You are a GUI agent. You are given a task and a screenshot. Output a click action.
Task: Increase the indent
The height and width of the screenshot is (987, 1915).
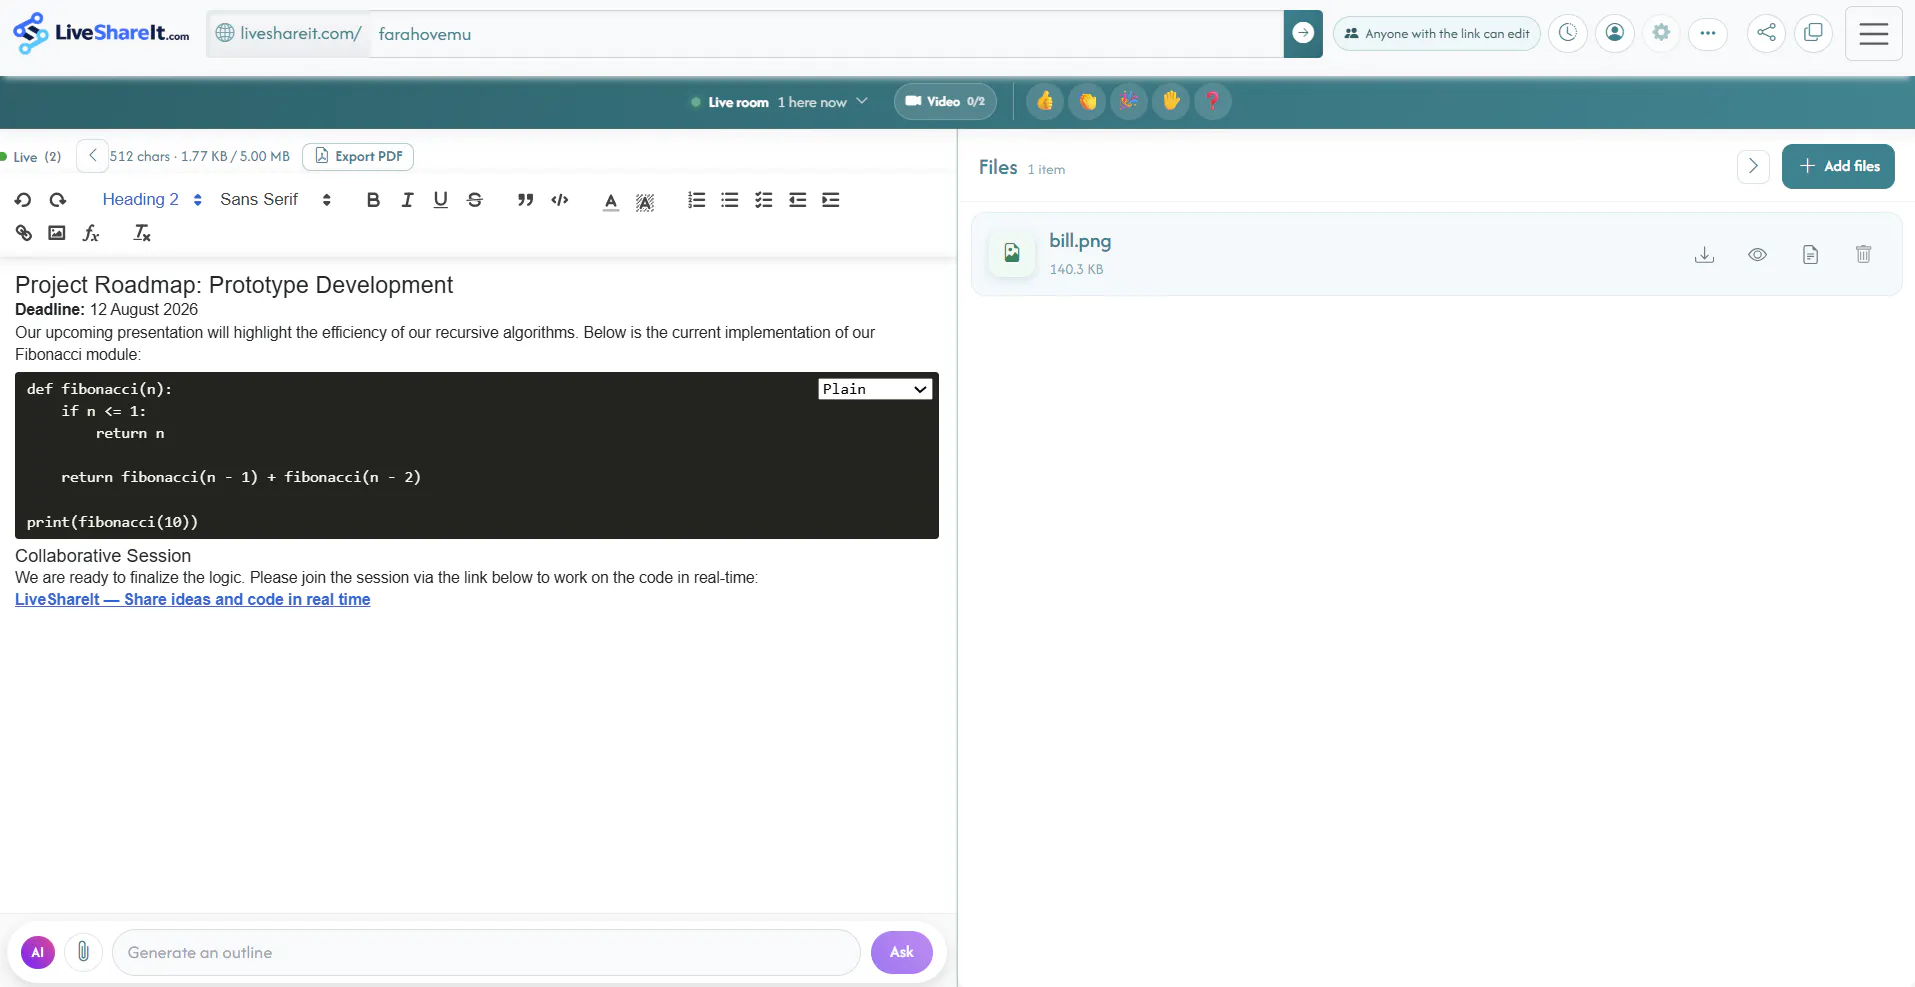pyautogui.click(x=831, y=200)
